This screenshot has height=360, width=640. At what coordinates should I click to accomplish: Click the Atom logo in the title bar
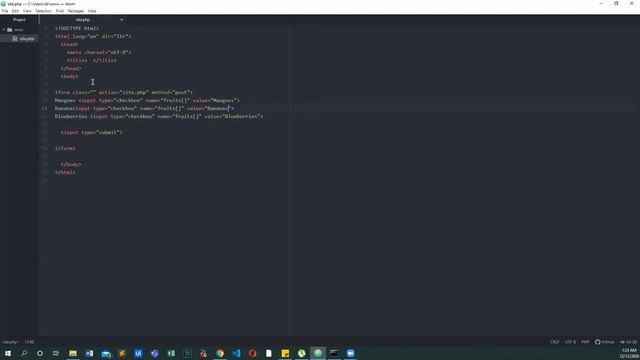click(3, 4)
